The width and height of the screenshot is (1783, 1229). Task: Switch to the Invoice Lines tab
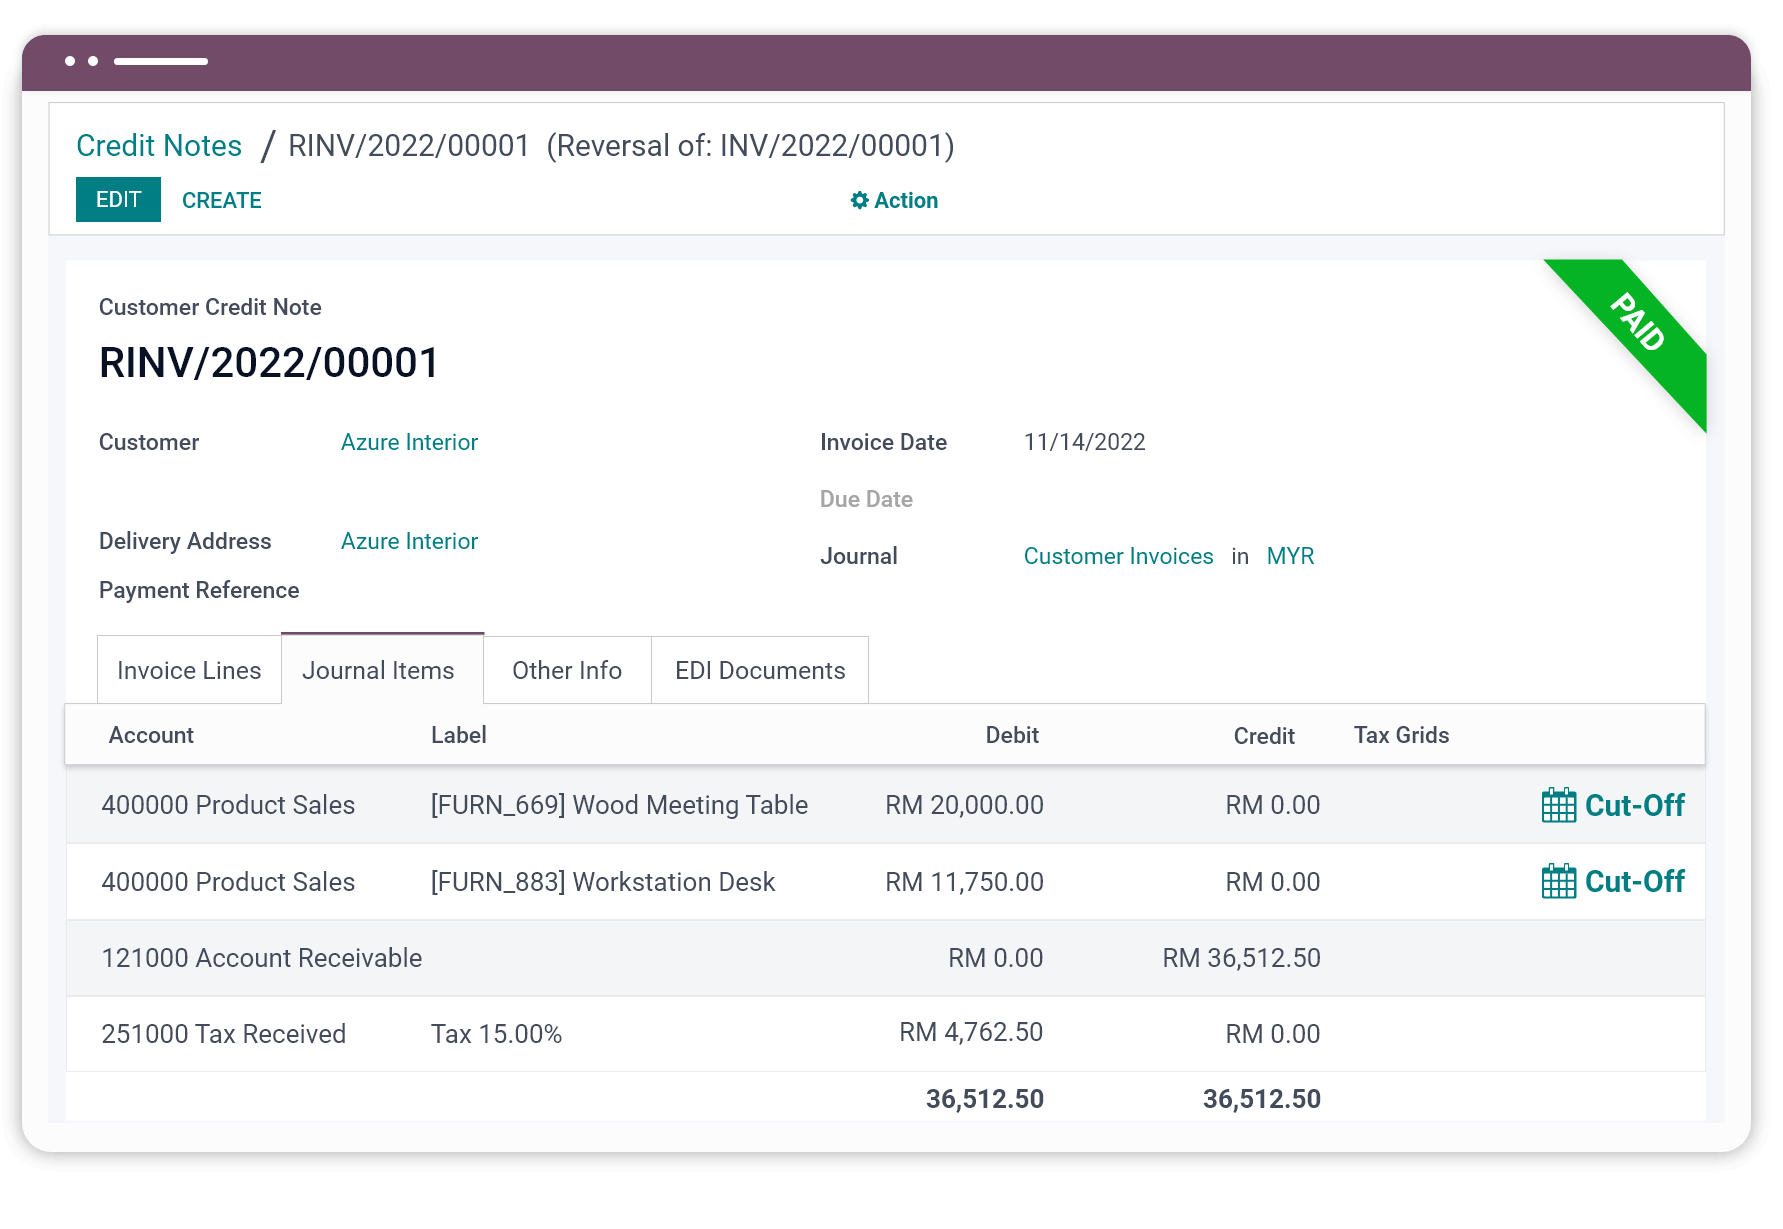coord(188,670)
